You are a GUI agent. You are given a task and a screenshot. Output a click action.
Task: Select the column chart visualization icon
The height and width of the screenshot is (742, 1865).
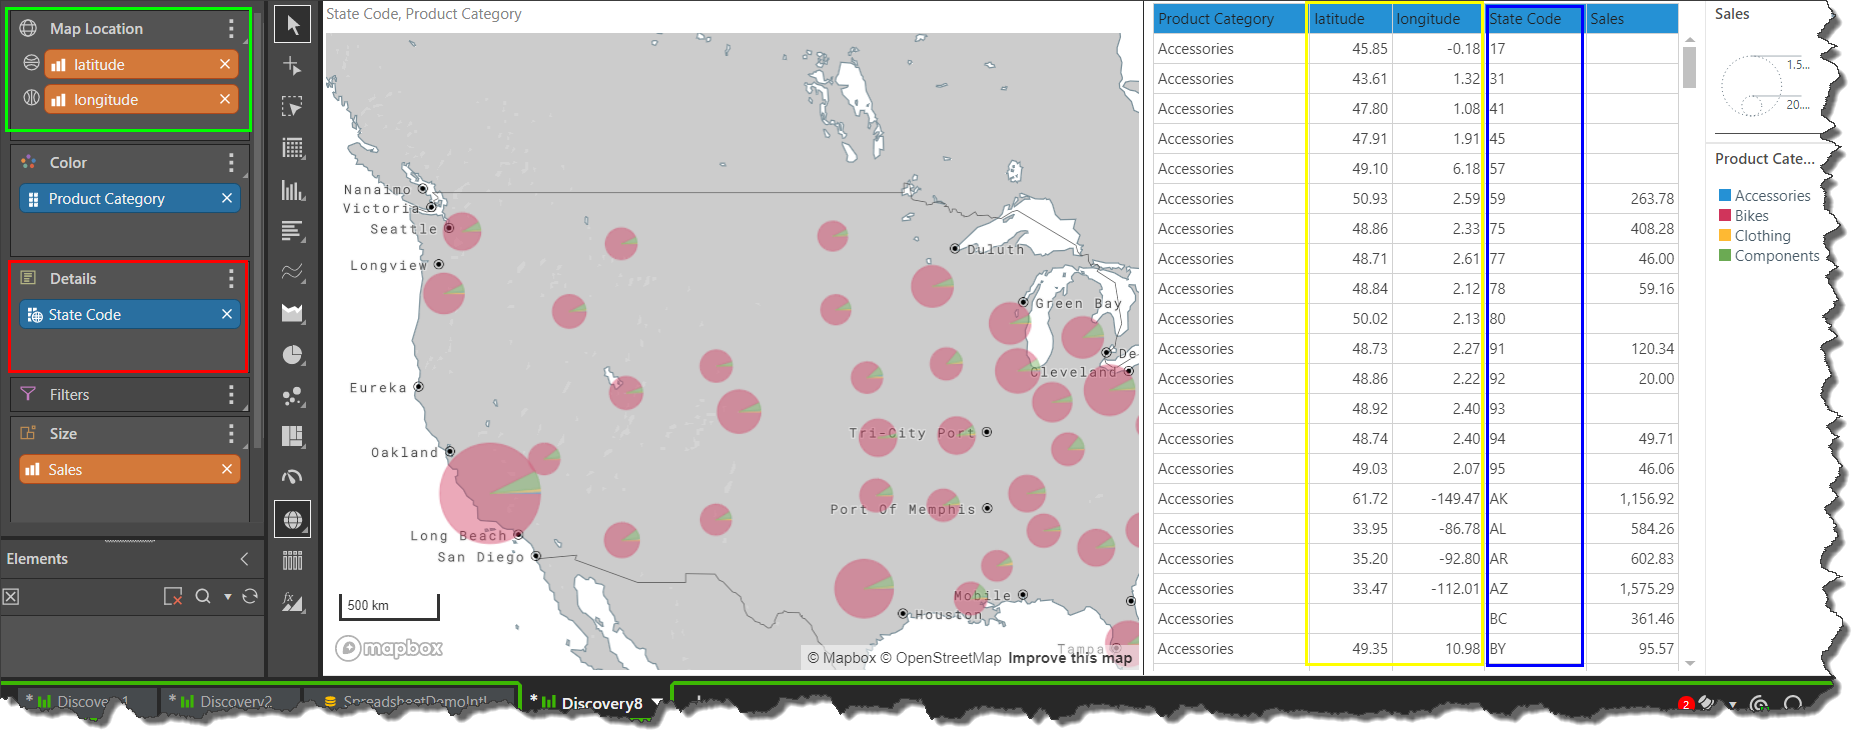coord(293,190)
